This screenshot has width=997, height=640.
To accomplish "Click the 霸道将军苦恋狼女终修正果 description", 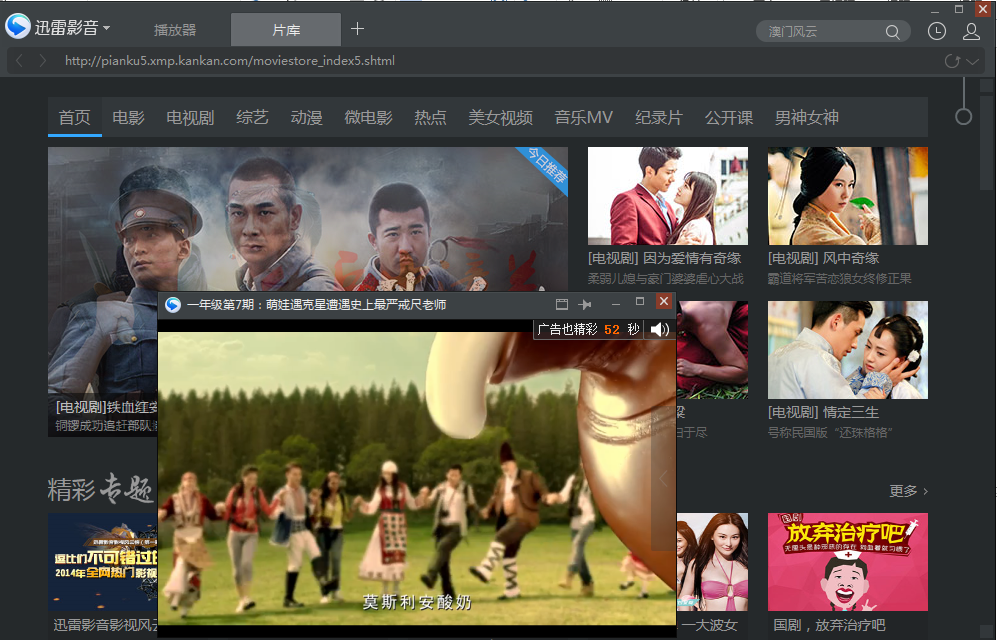I will pos(839,279).
